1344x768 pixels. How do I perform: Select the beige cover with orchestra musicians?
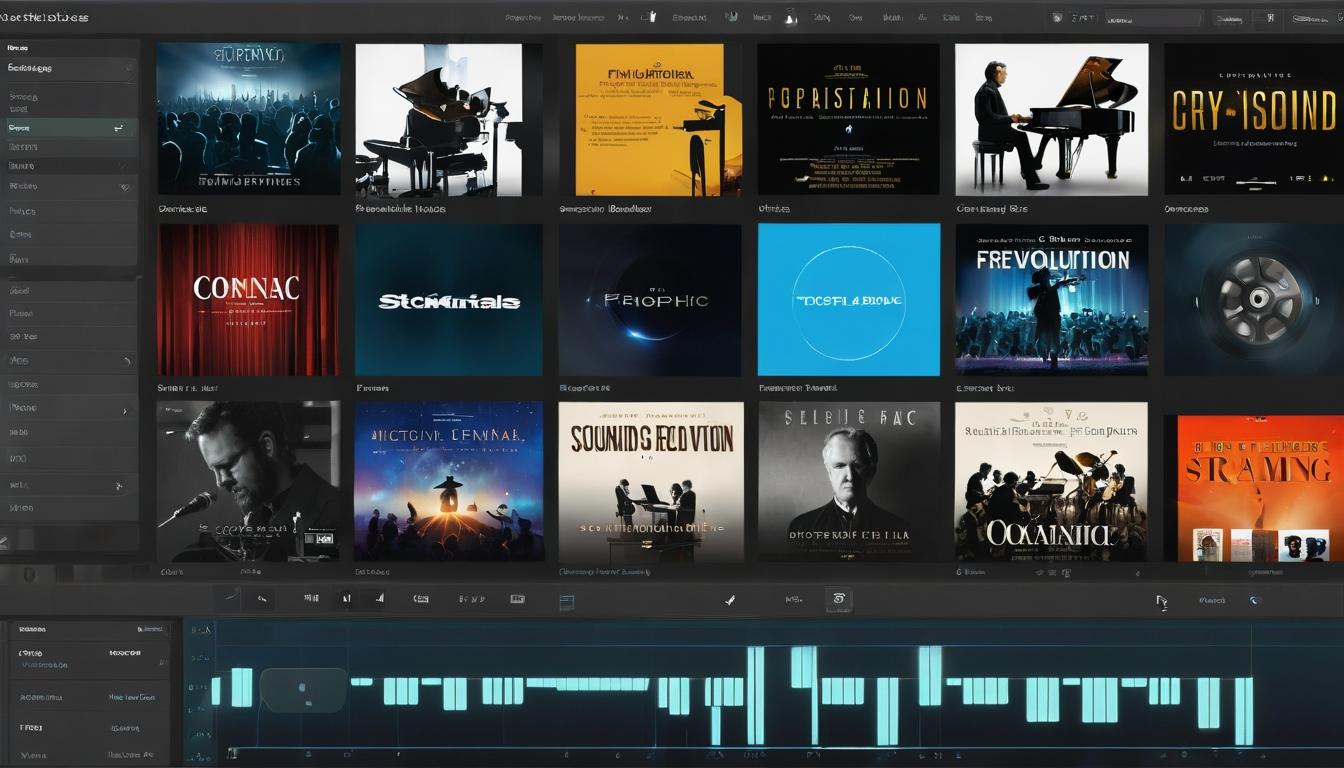pos(1051,482)
